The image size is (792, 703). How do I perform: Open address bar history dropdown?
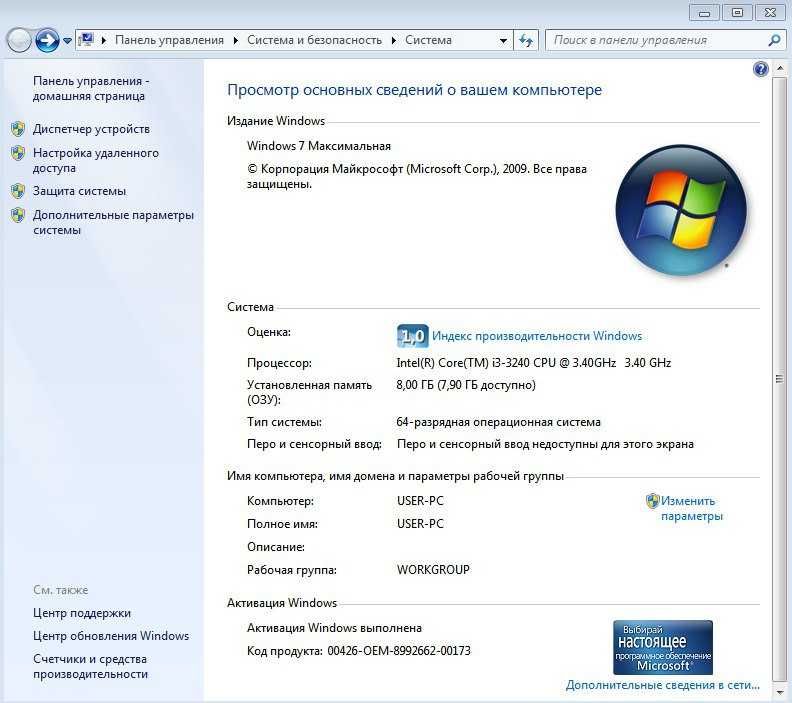tap(503, 40)
